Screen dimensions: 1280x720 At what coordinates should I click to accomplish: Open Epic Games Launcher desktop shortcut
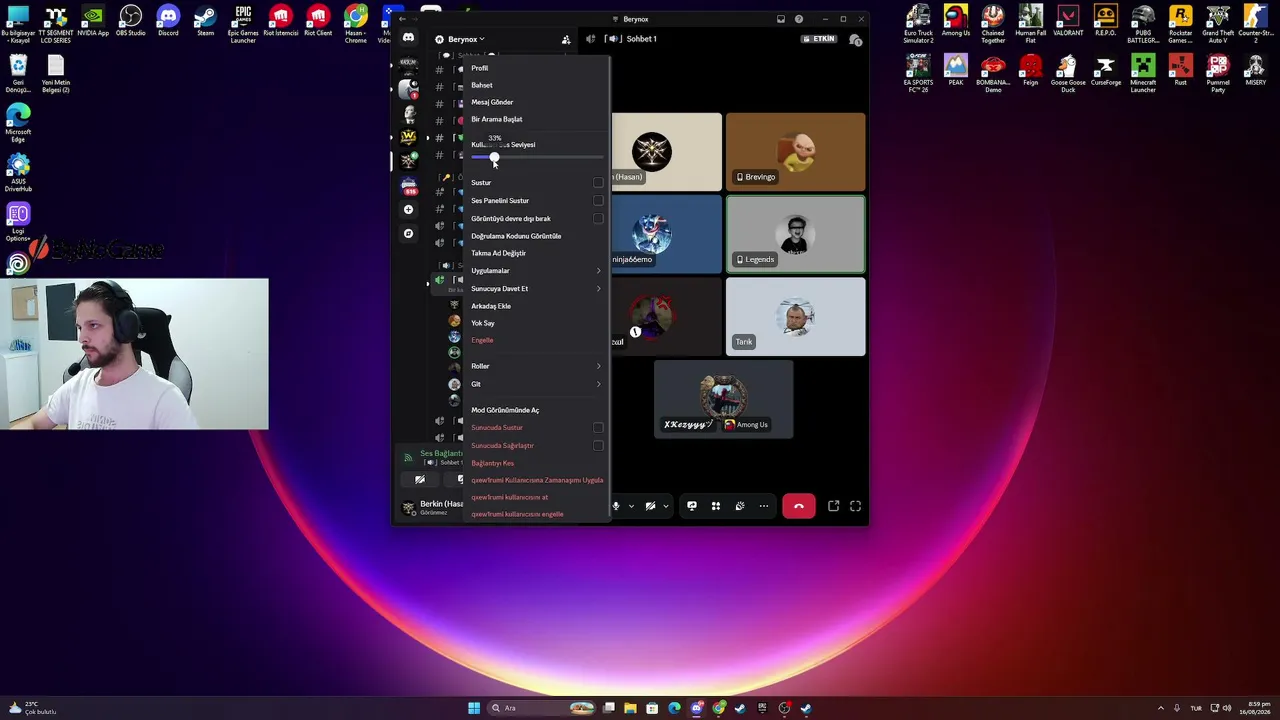(243, 24)
